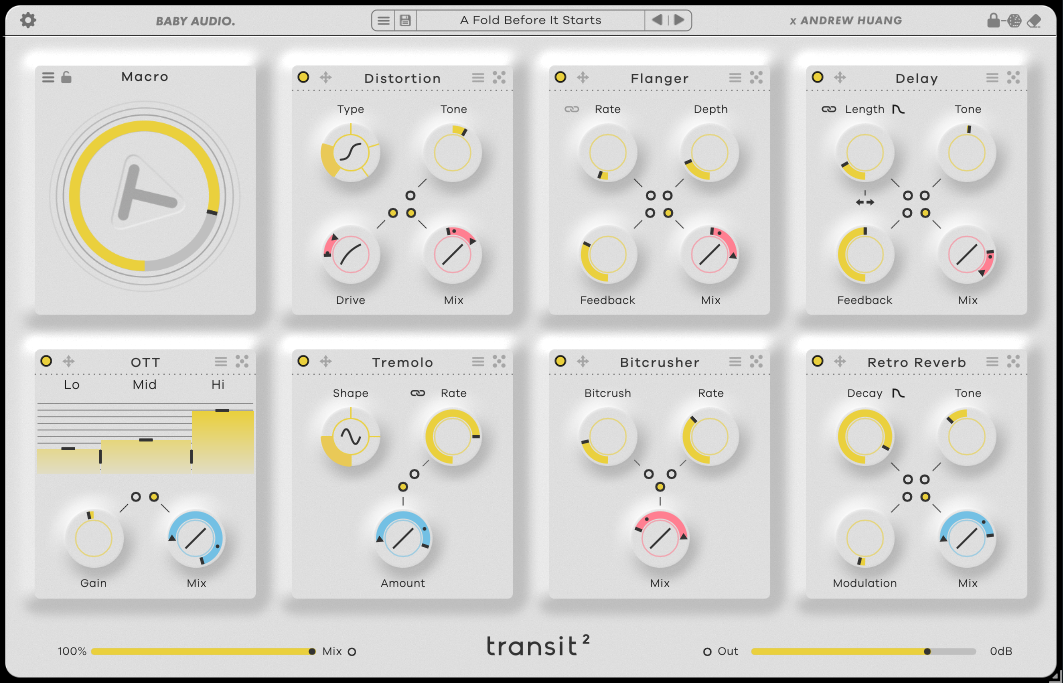Click the Tremolo module move handle
This screenshot has width=1063, height=683.
tap(325, 362)
